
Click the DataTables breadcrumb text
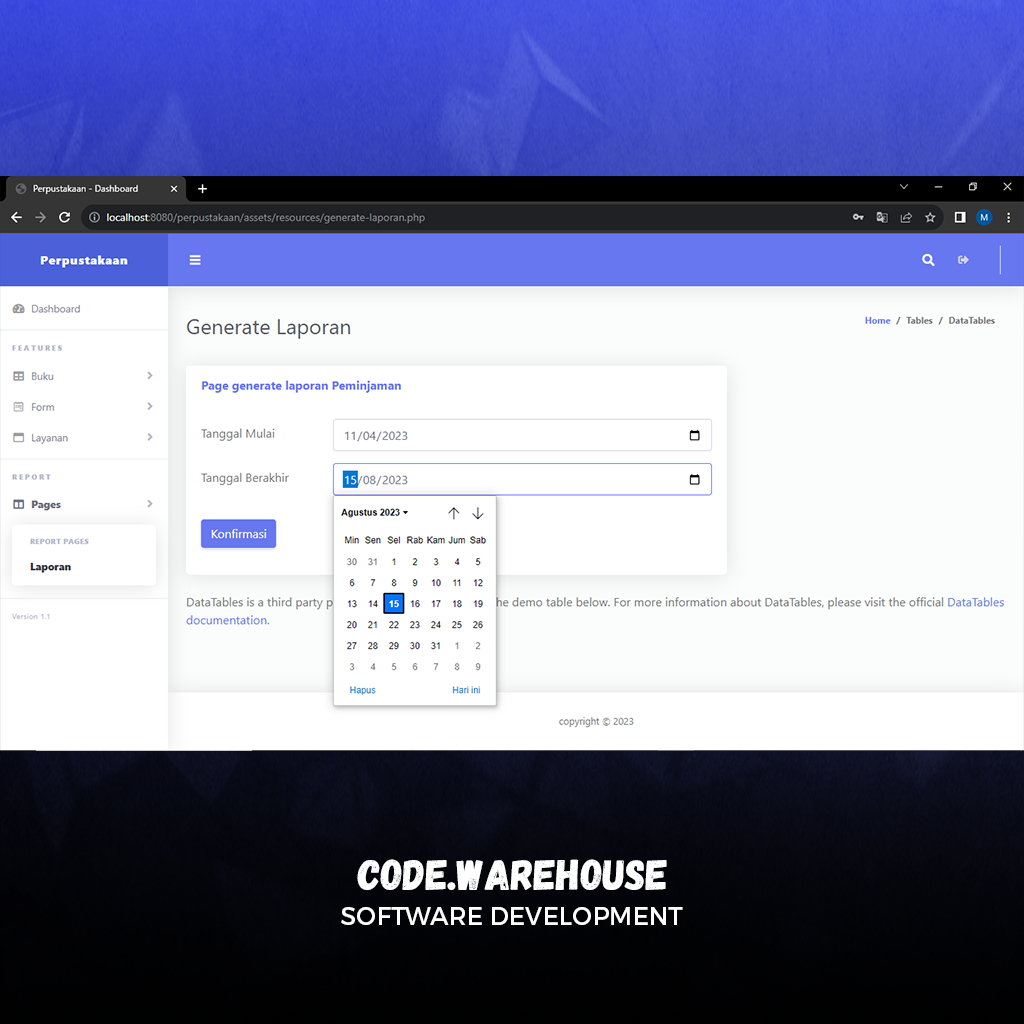coord(971,321)
